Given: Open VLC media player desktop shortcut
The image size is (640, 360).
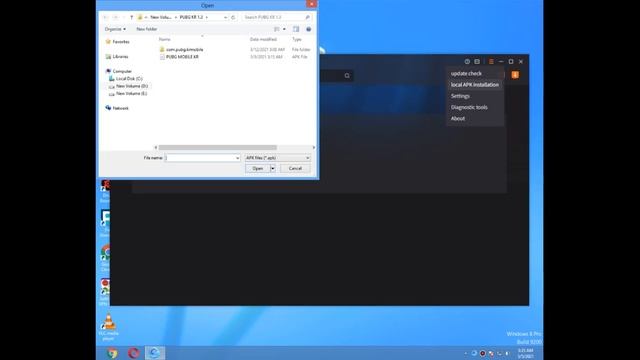Looking at the screenshot, I should [x=109, y=327].
